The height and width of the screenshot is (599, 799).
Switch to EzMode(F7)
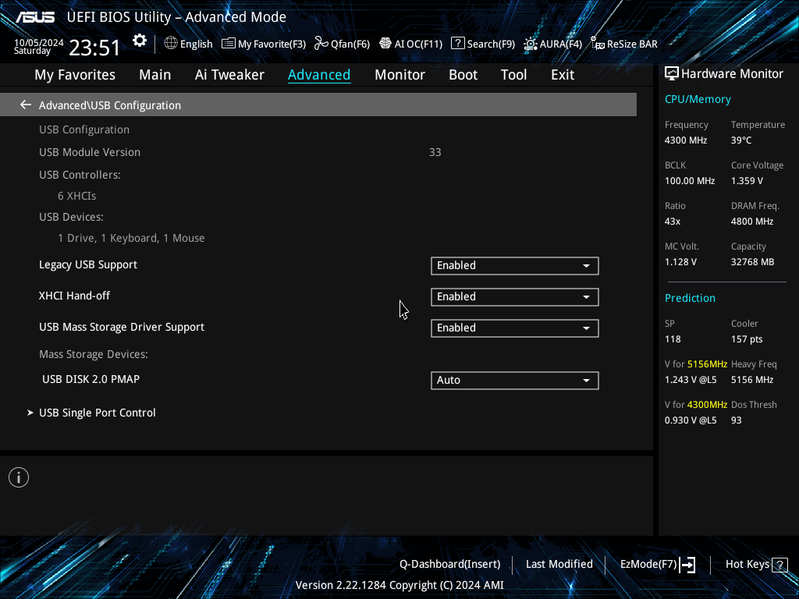click(x=657, y=564)
